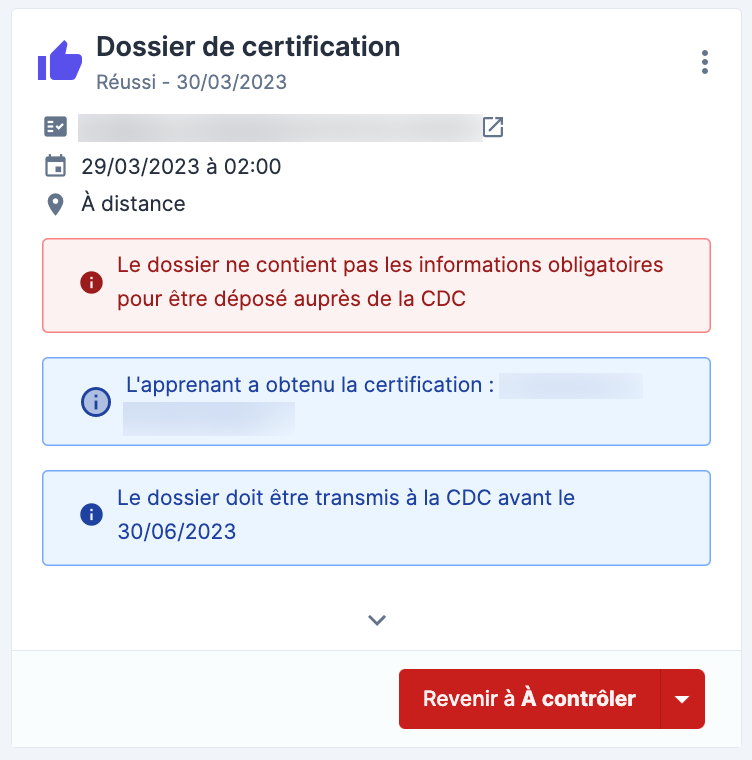Click the 29/03/2023 à 02:00 date text
This screenshot has height=760, width=752.
point(181,166)
